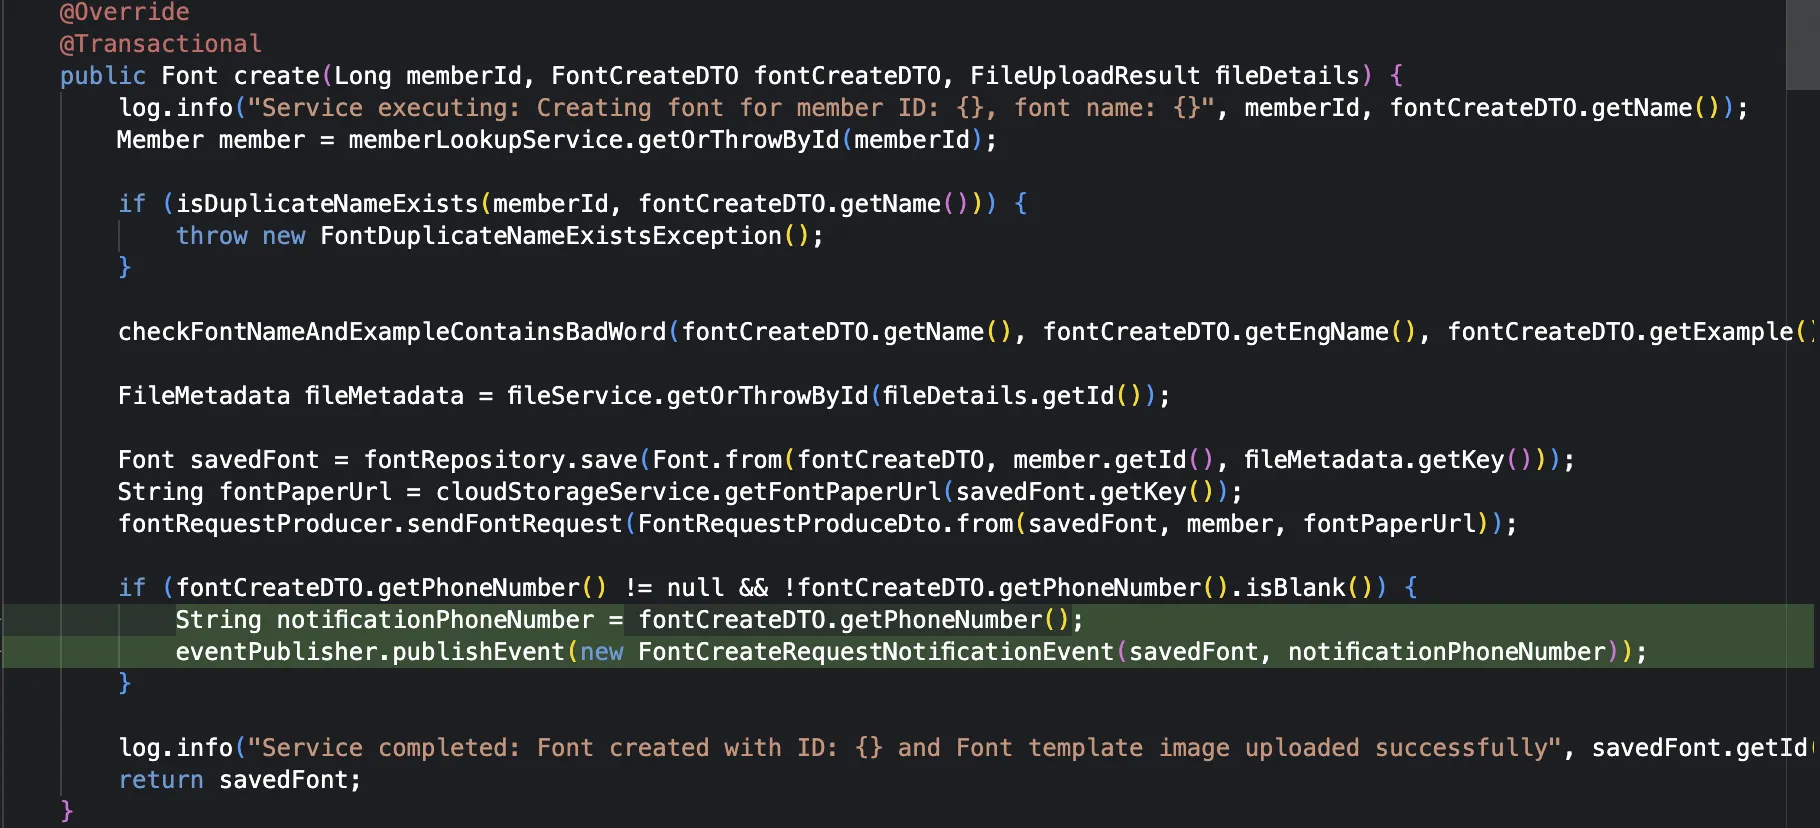This screenshot has width=1820, height=828.
Task: Click the return keyword
Action: (x=160, y=780)
